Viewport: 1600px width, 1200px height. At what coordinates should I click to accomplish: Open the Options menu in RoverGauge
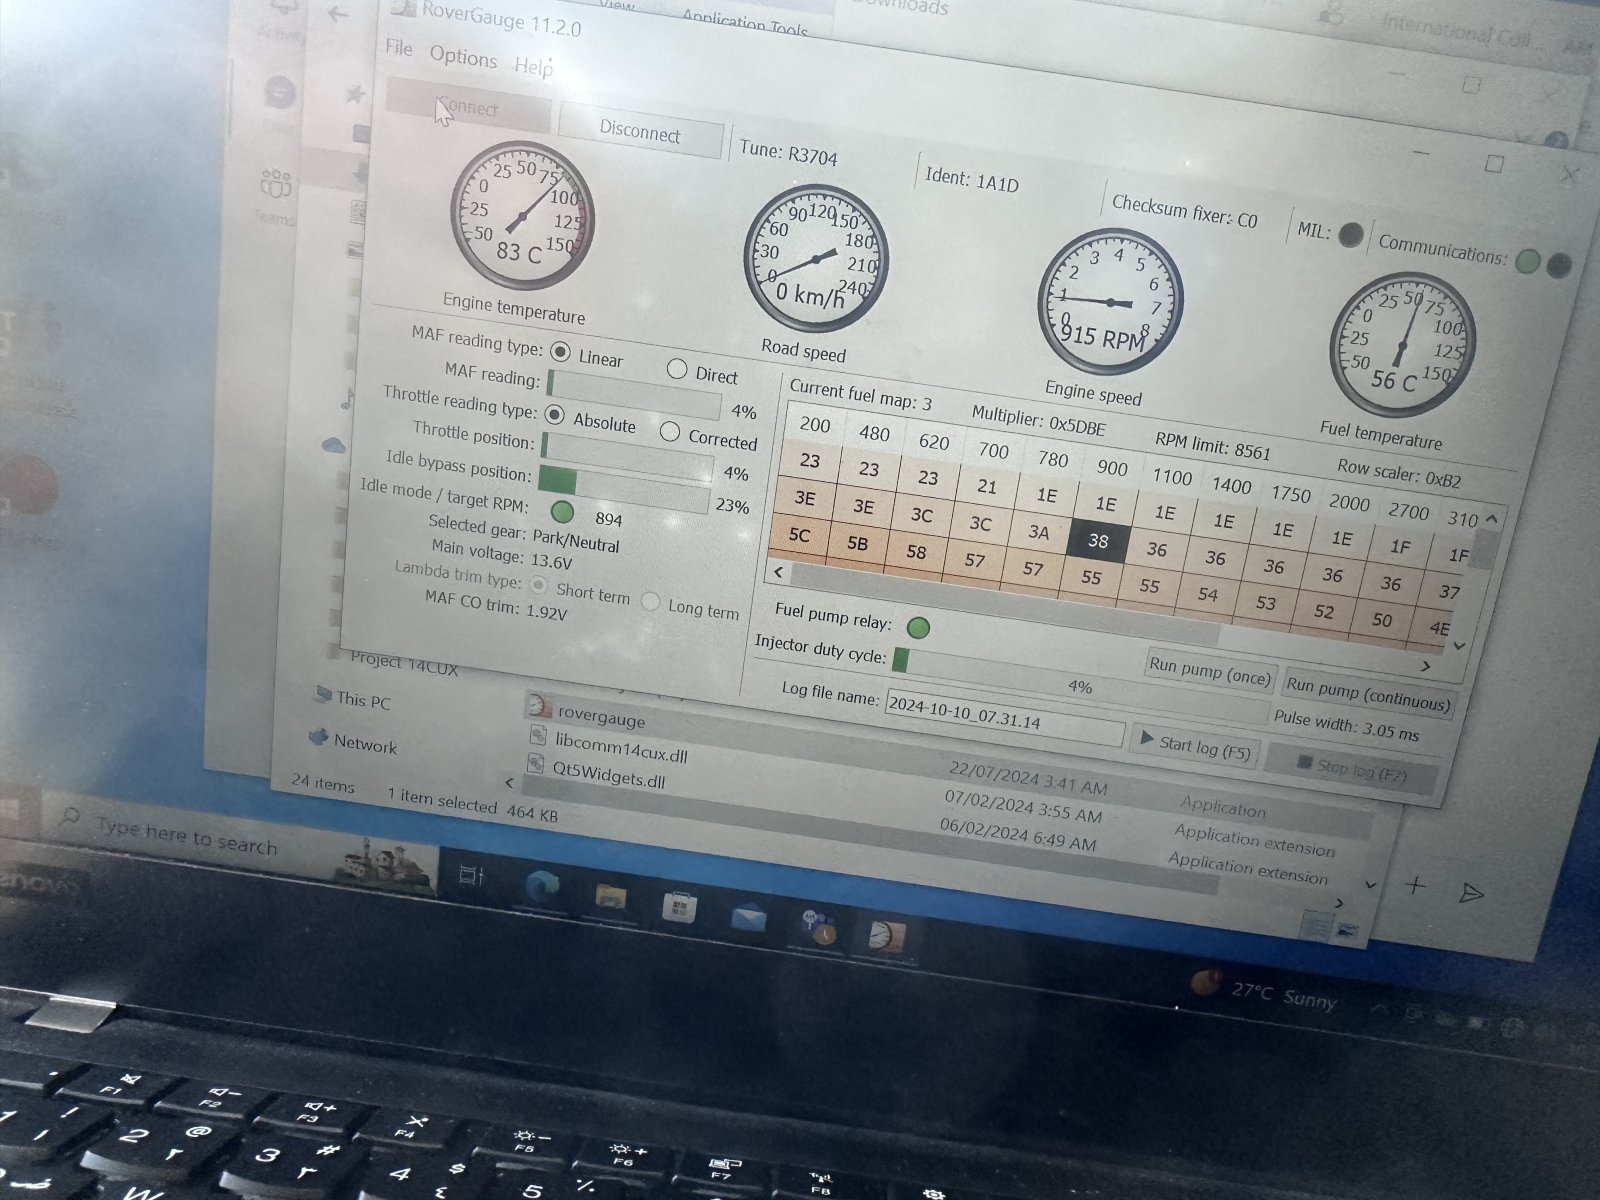pyautogui.click(x=463, y=57)
